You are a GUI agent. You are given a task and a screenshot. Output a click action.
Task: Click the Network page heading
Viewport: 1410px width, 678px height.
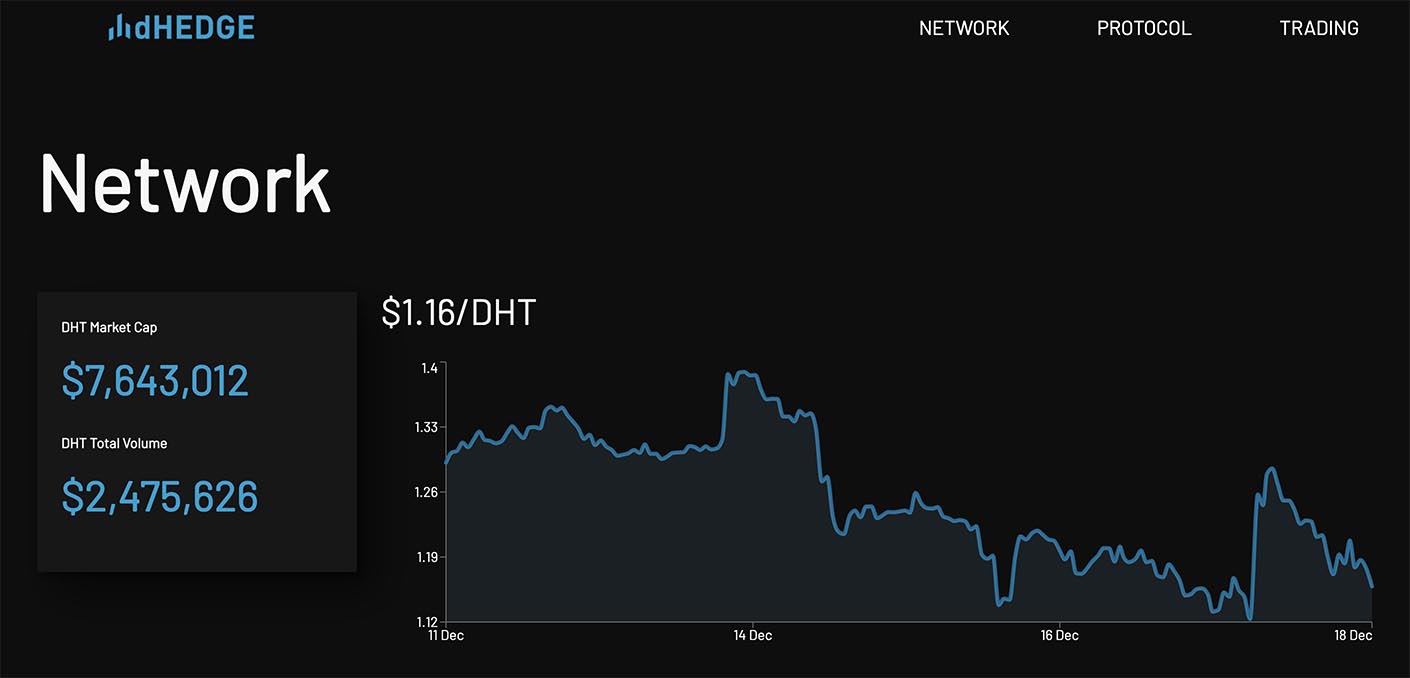click(185, 185)
